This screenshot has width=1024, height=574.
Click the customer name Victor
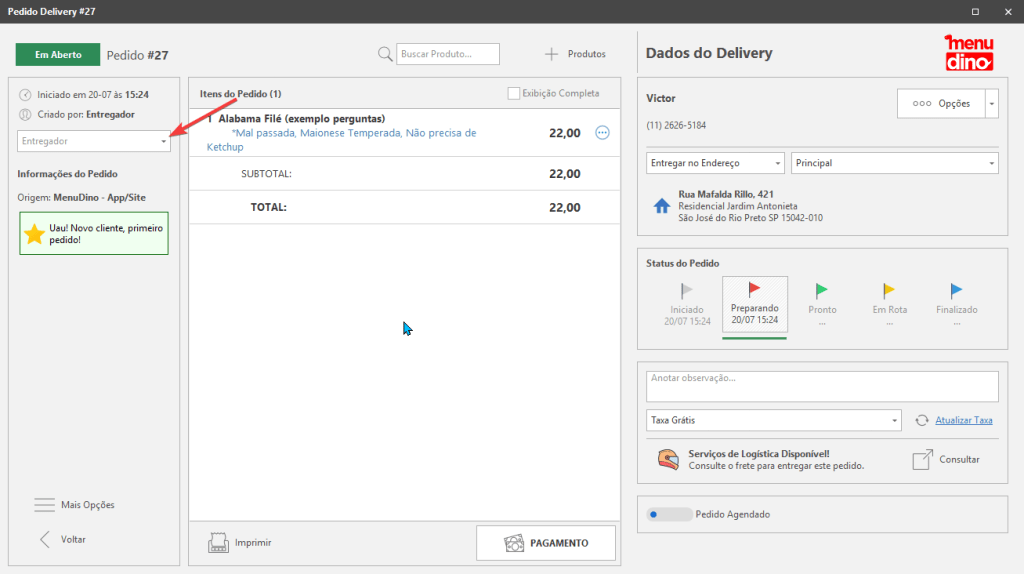[x=661, y=99]
